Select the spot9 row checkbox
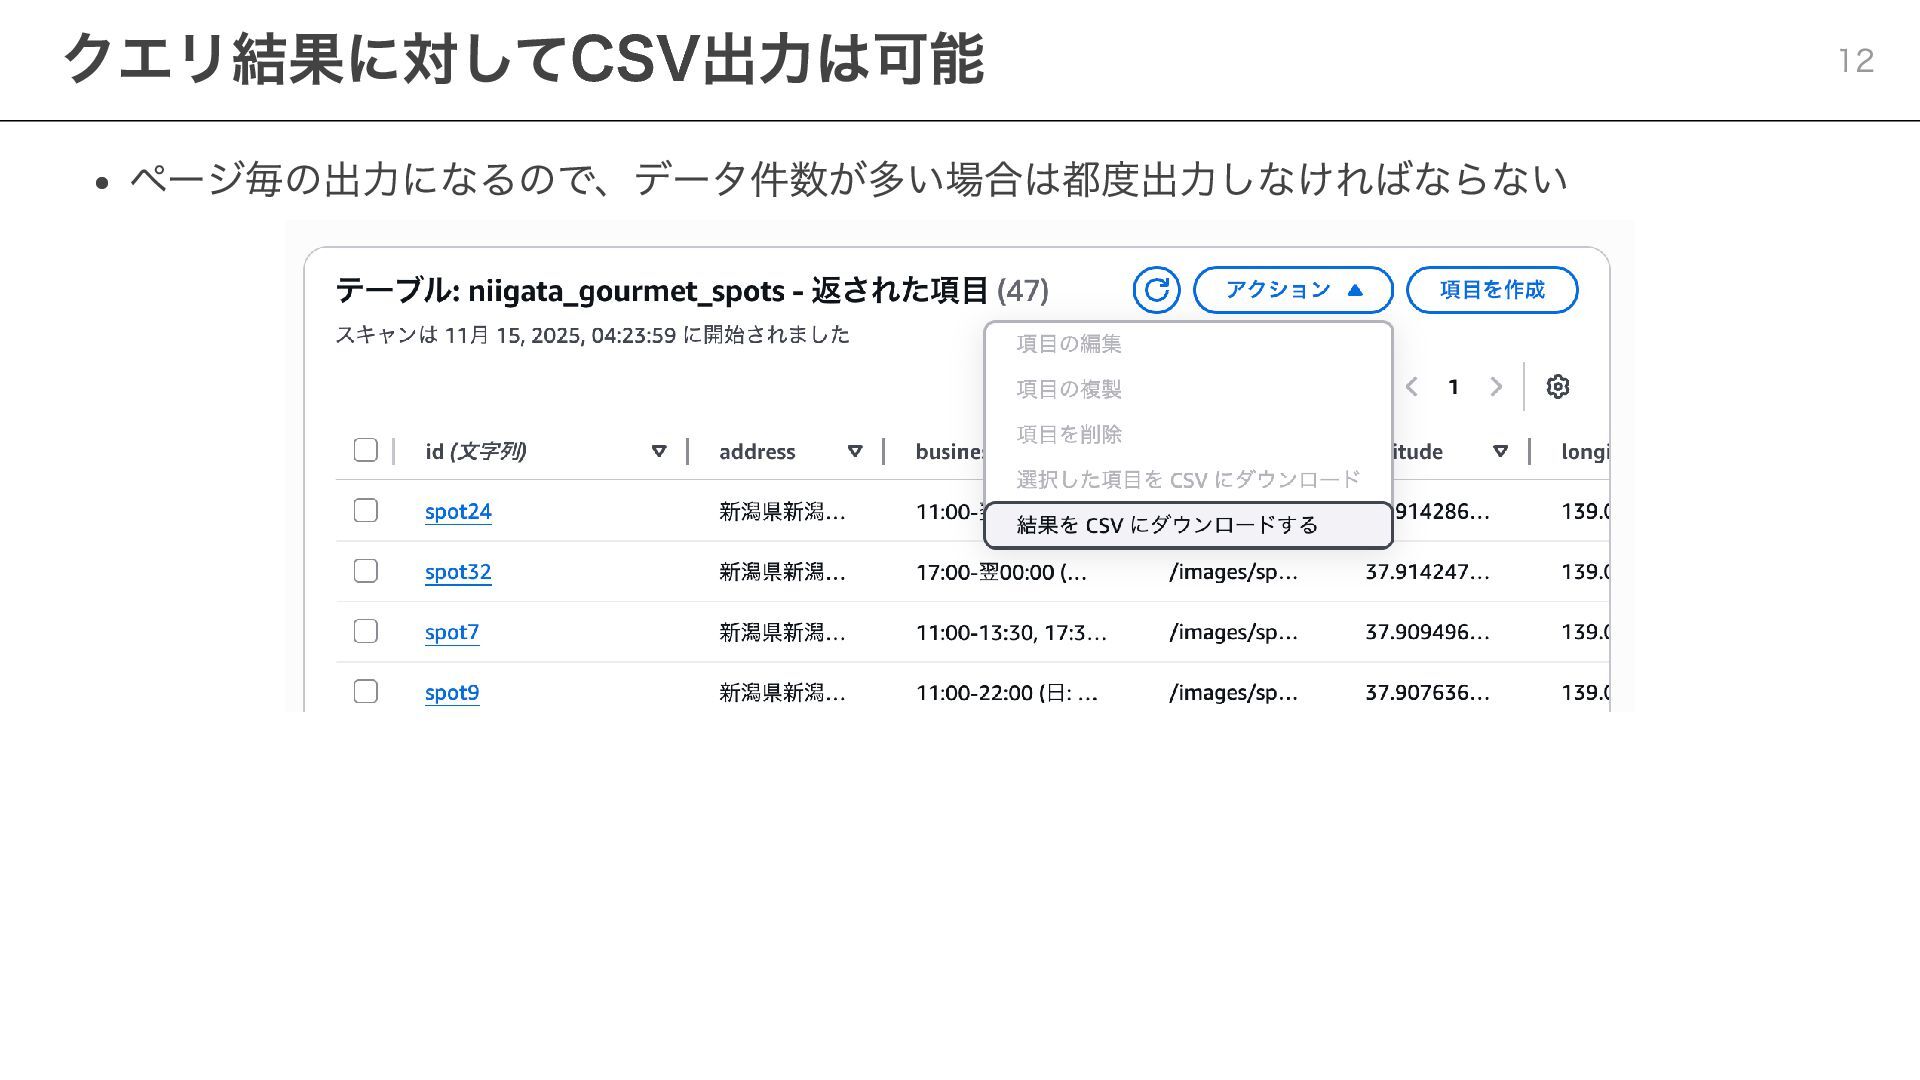 [x=366, y=692]
